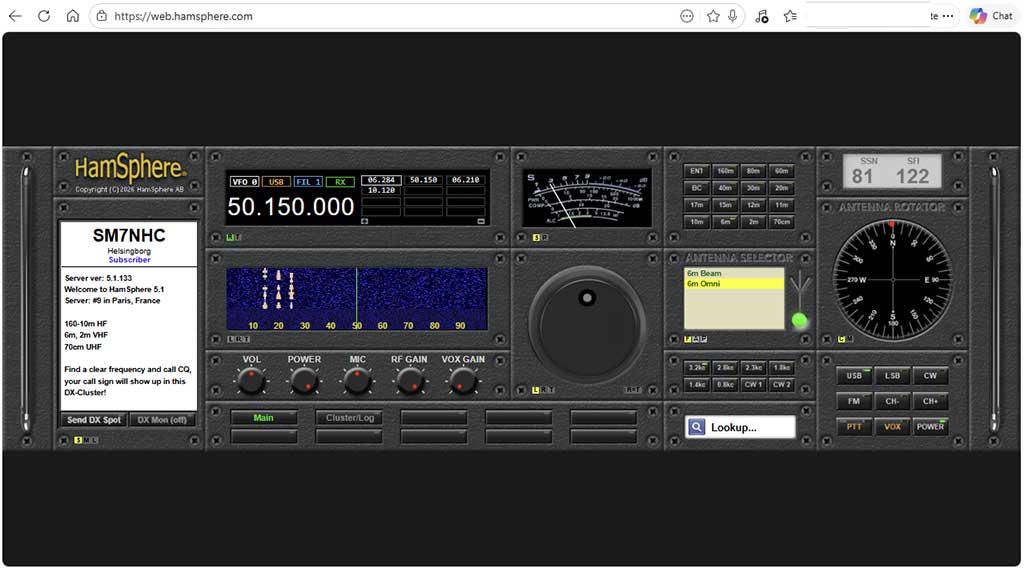This screenshot has width=1024, height=568.
Task: Select the 160m band button
Action: pos(725,171)
